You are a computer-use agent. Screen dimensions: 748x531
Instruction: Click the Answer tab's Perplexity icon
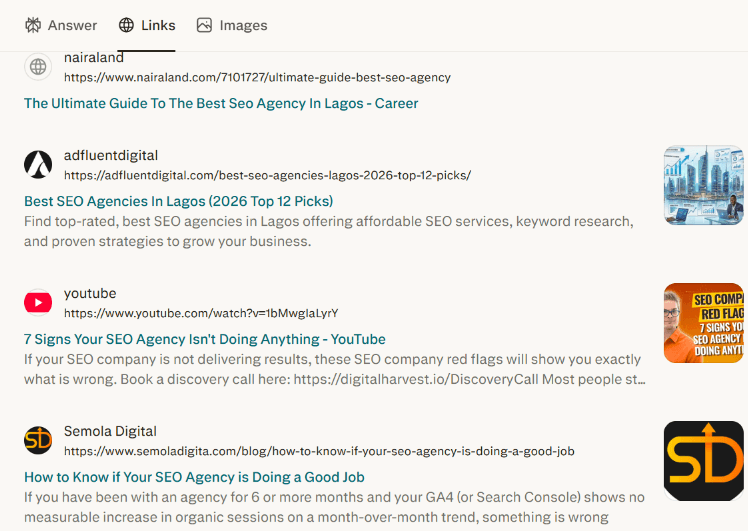[33, 25]
